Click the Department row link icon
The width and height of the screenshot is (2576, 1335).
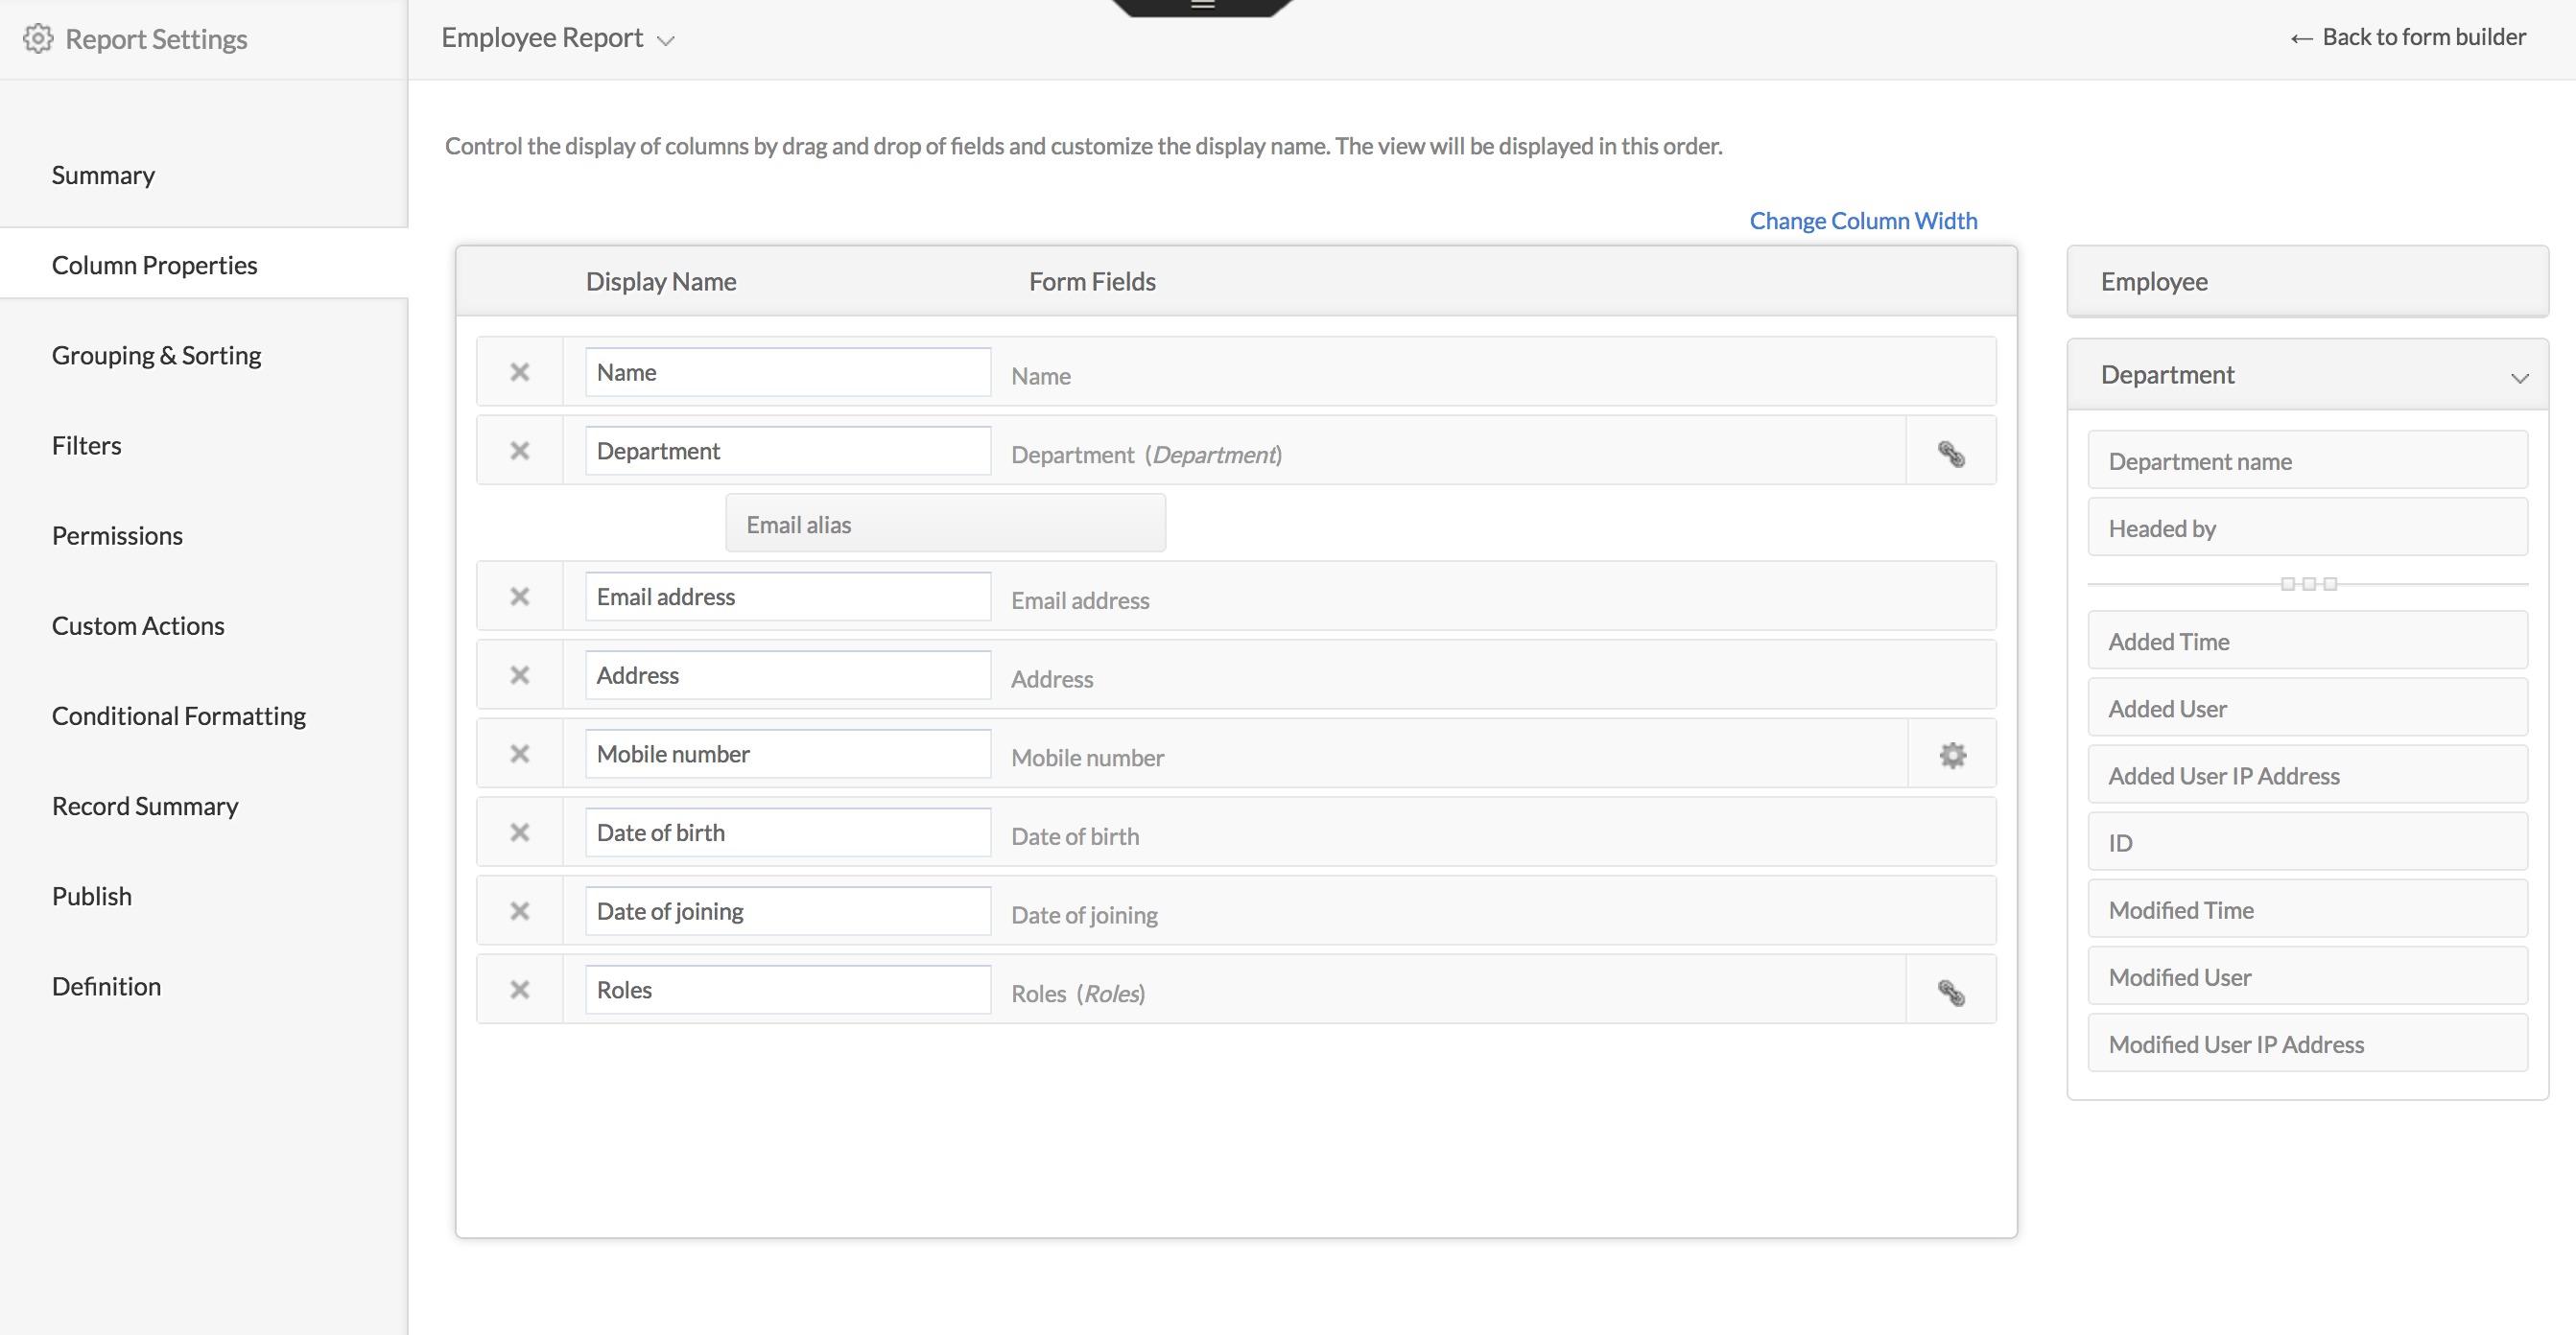point(1951,454)
